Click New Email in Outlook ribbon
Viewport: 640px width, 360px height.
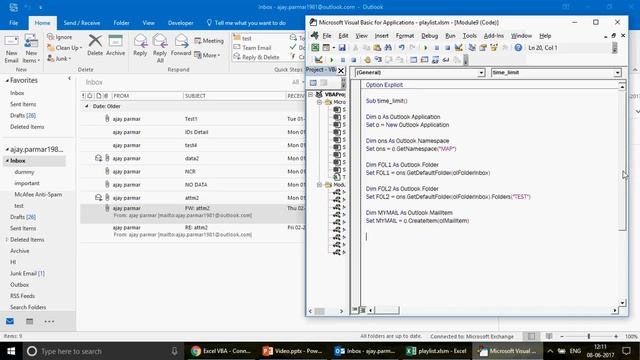click(x=11, y=49)
